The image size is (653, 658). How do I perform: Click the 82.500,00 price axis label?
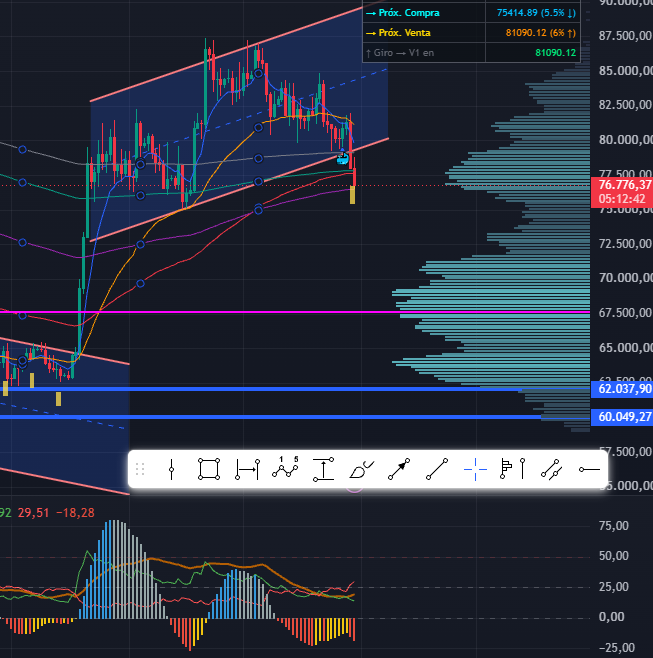pos(625,104)
